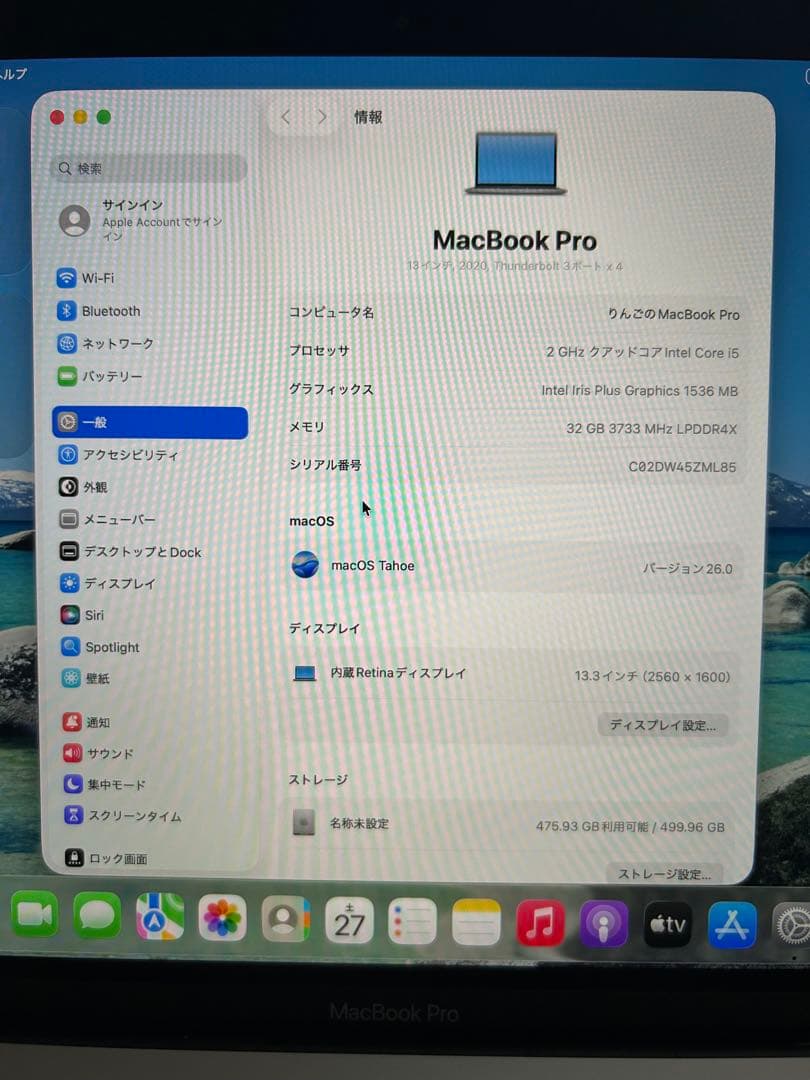The width and height of the screenshot is (810, 1080).
Task: Go forward using the right navigation chevron
Action: (x=321, y=116)
